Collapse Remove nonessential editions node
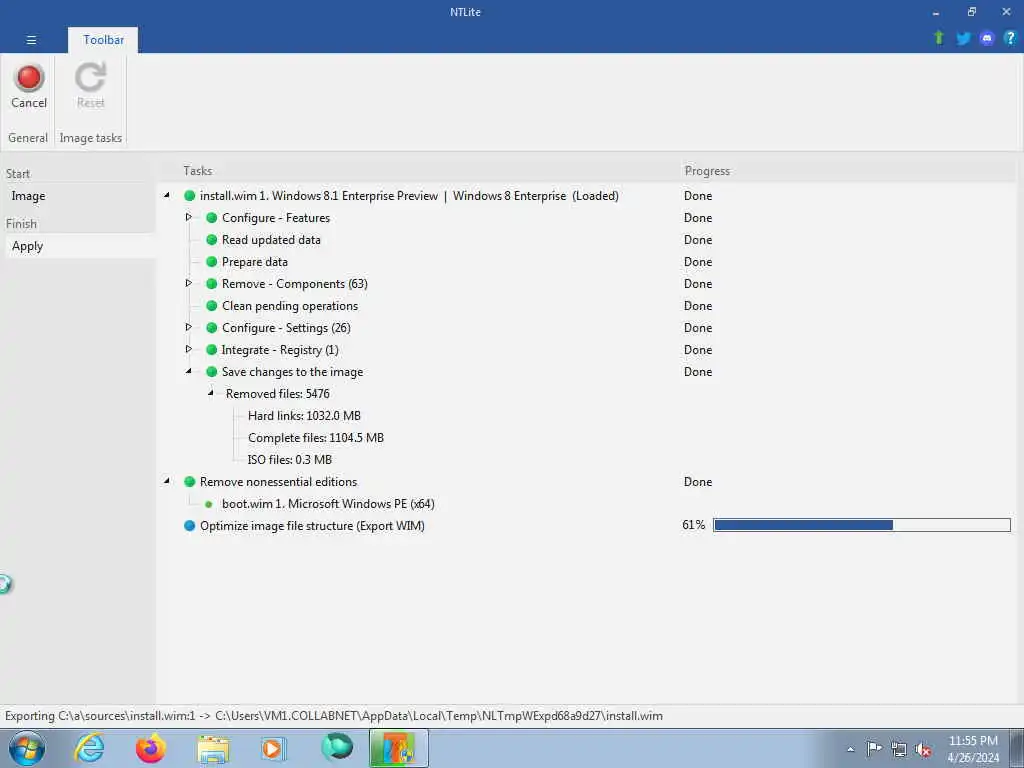Viewport: 1024px width, 768px height. point(167,481)
